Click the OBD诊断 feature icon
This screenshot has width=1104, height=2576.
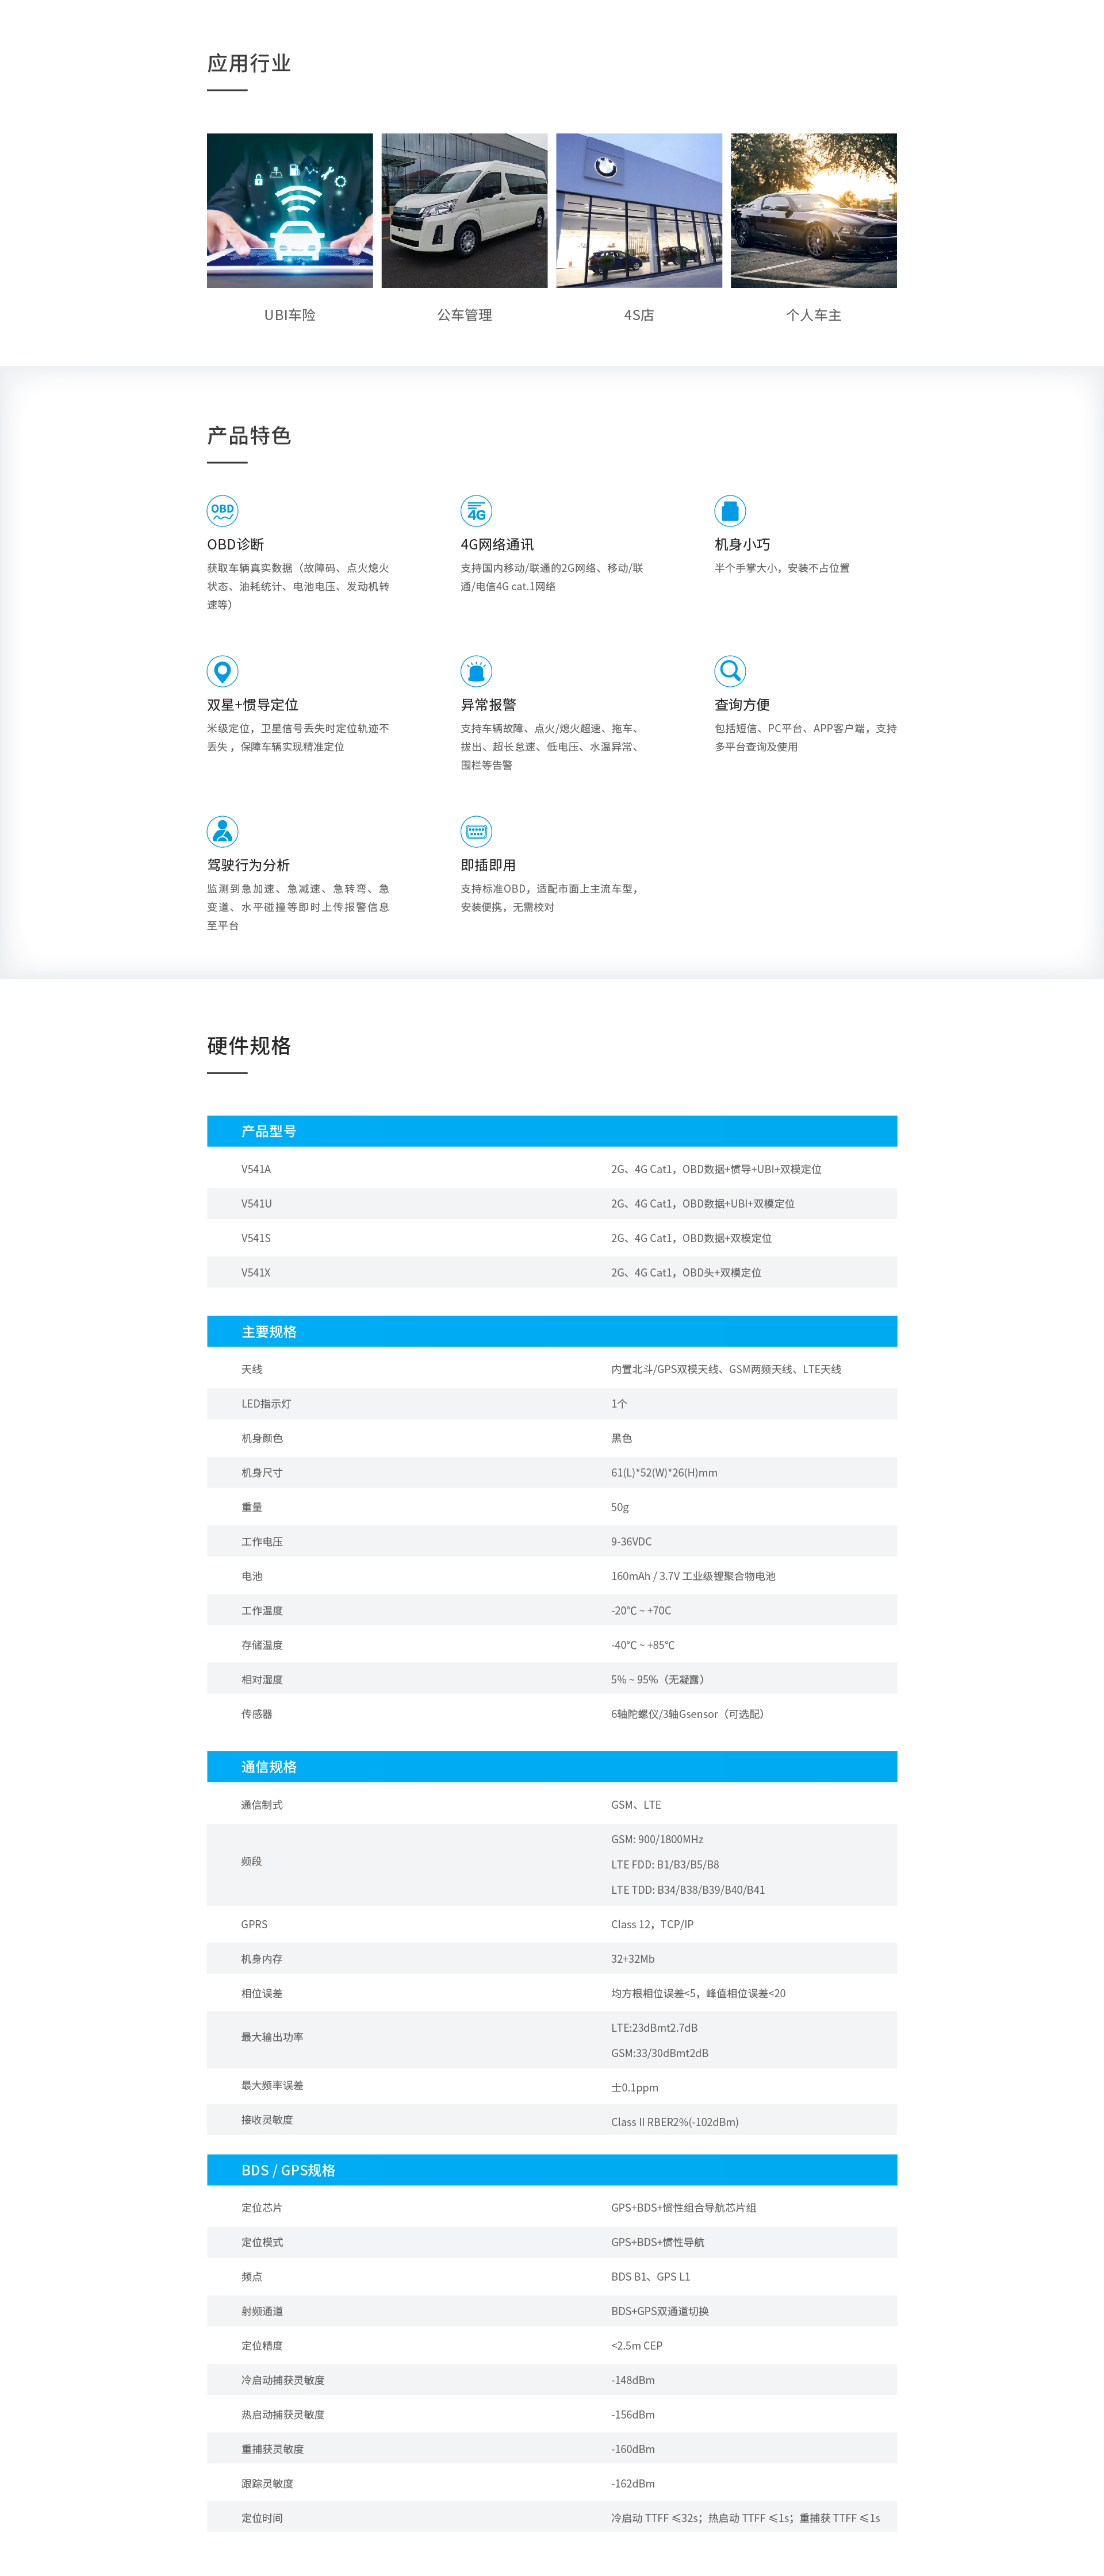(x=222, y=510)
